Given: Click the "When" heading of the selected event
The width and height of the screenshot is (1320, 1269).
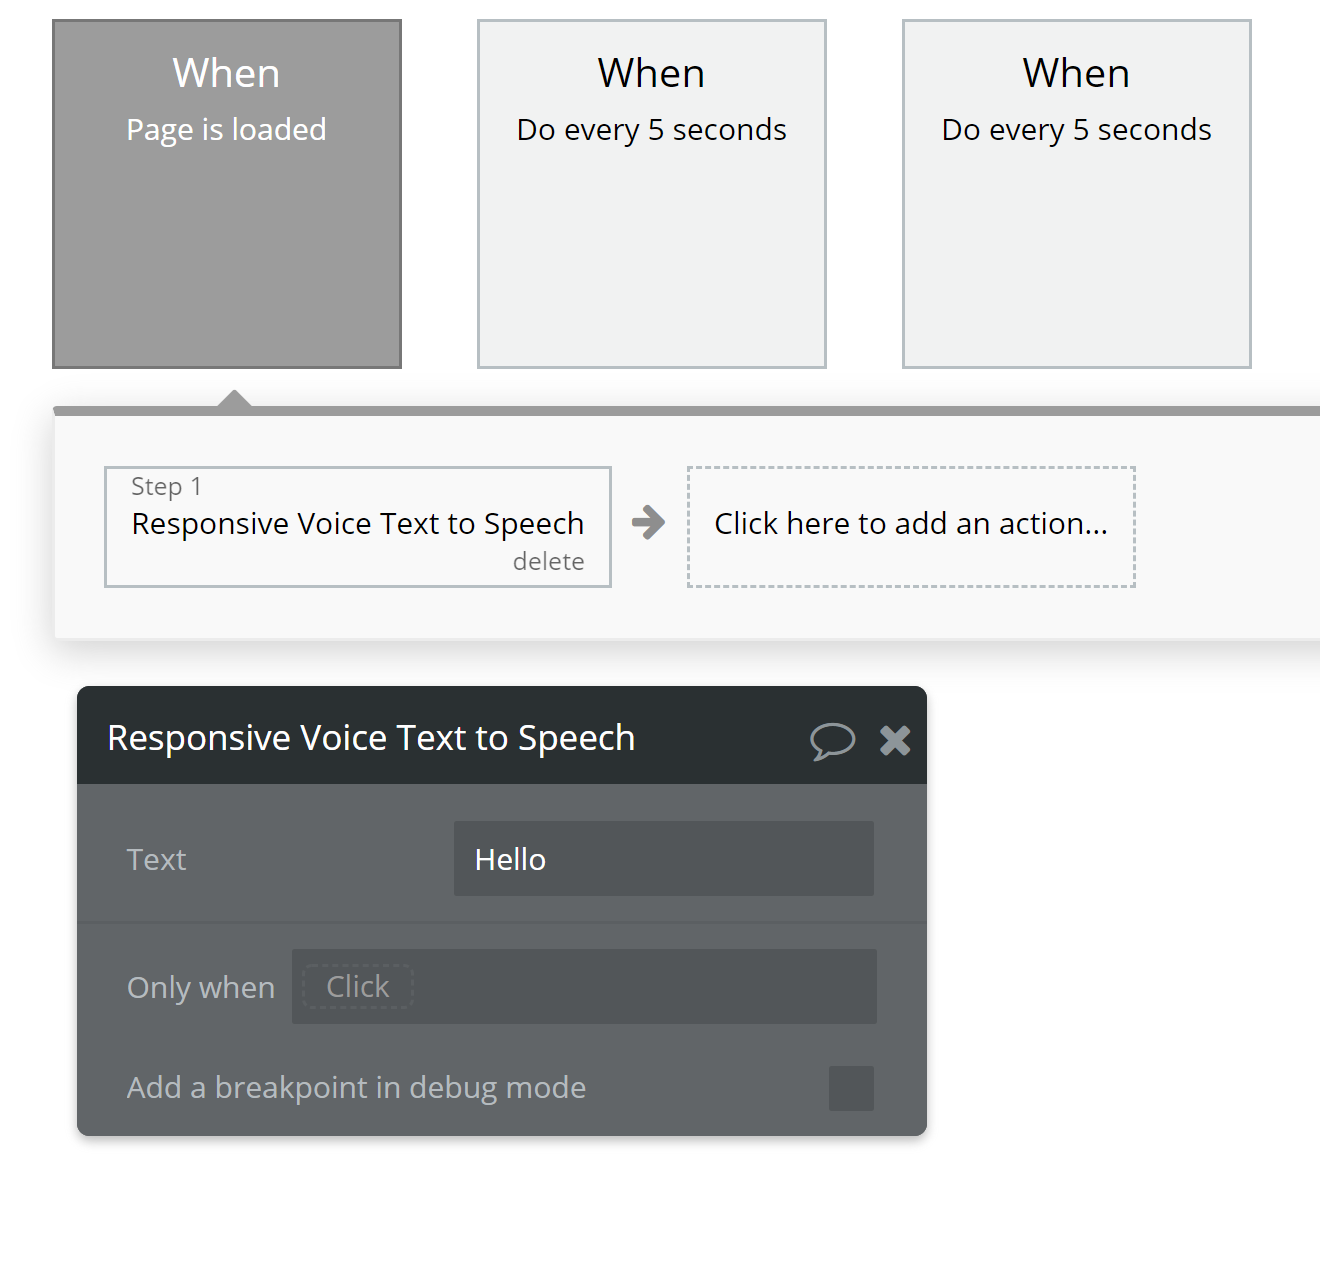Looking at the screenshot, I should 227,74.
